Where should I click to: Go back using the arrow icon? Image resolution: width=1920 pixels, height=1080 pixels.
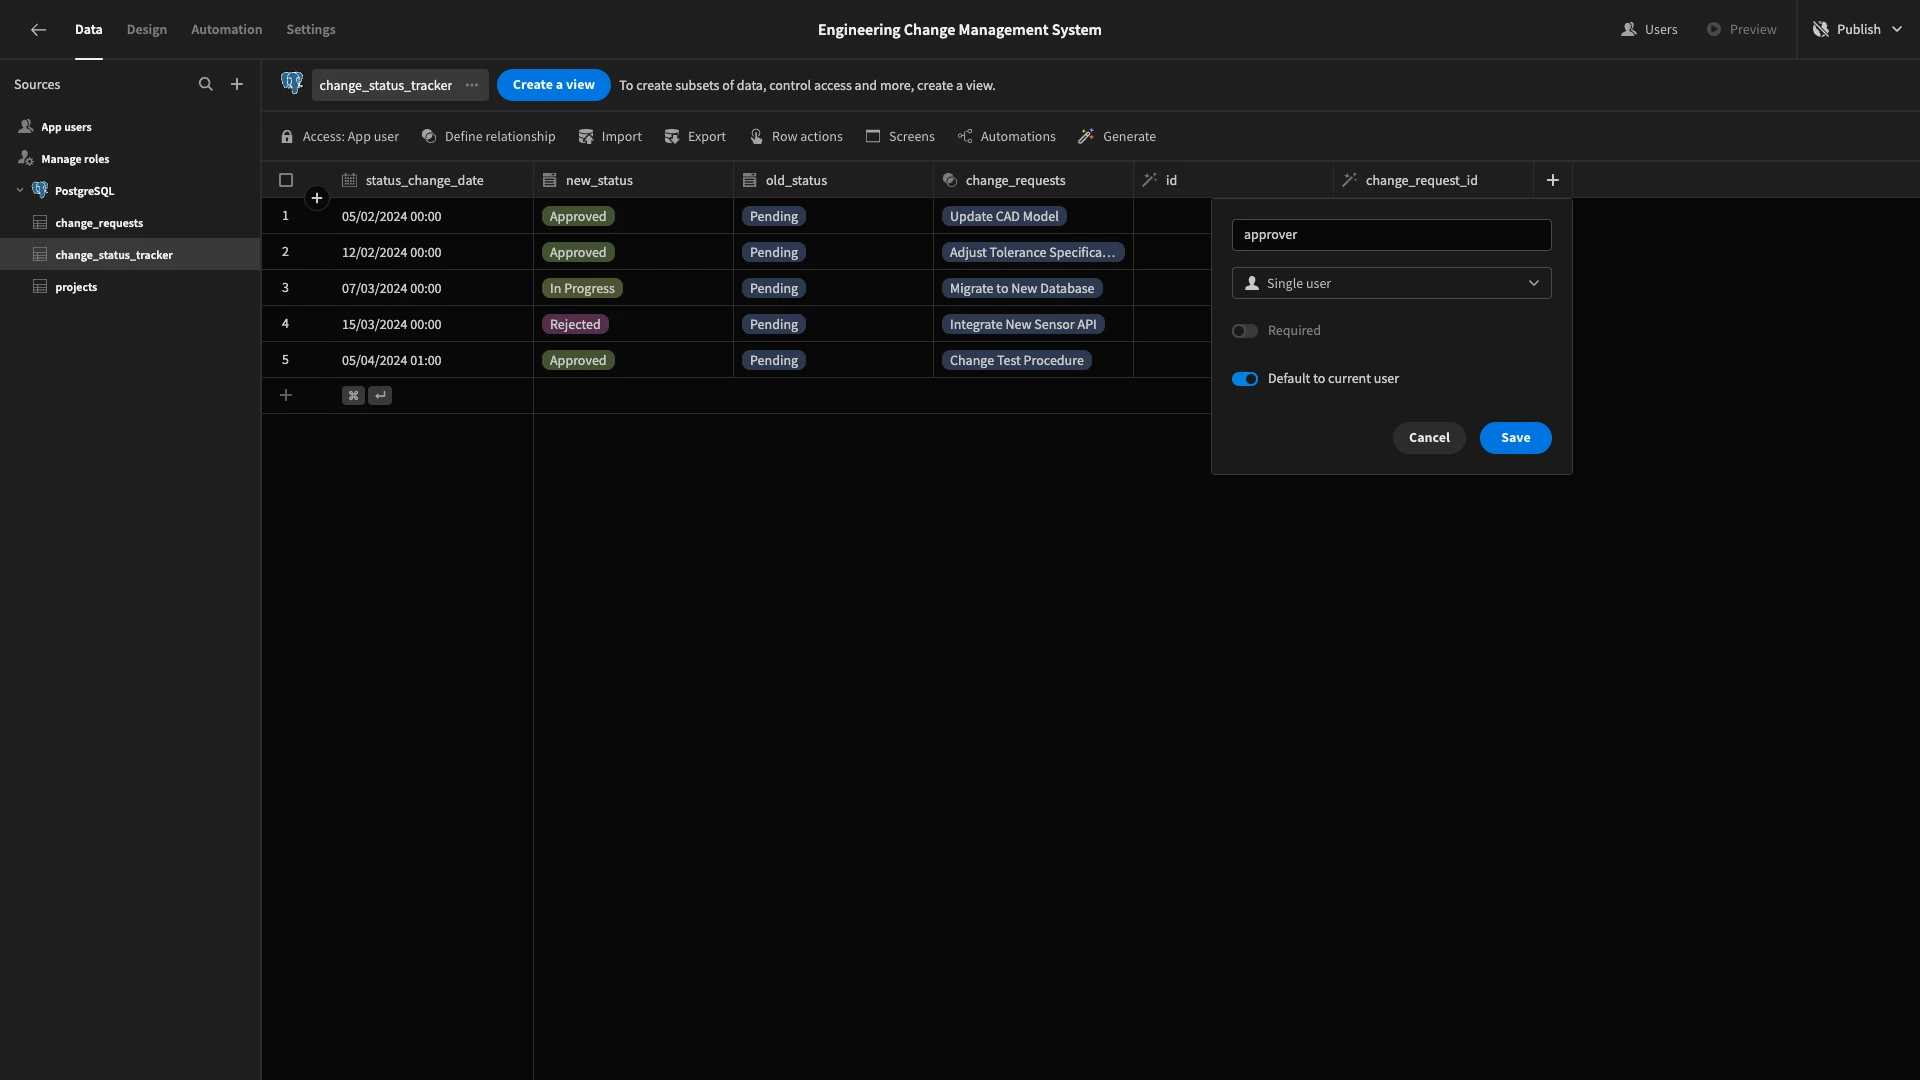point(38,30)
